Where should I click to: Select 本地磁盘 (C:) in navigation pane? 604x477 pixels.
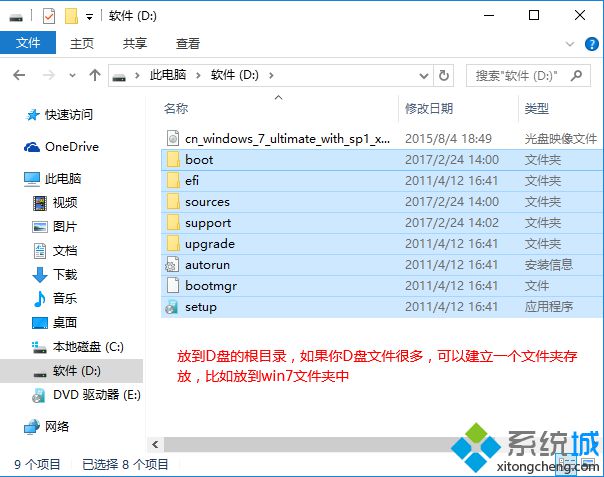(88, 347)
